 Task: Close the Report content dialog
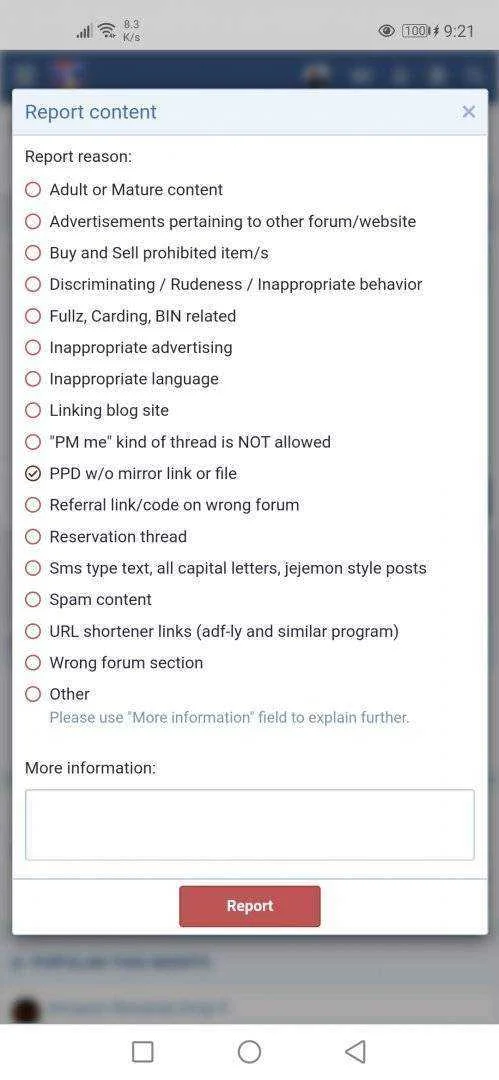[469, 112]
